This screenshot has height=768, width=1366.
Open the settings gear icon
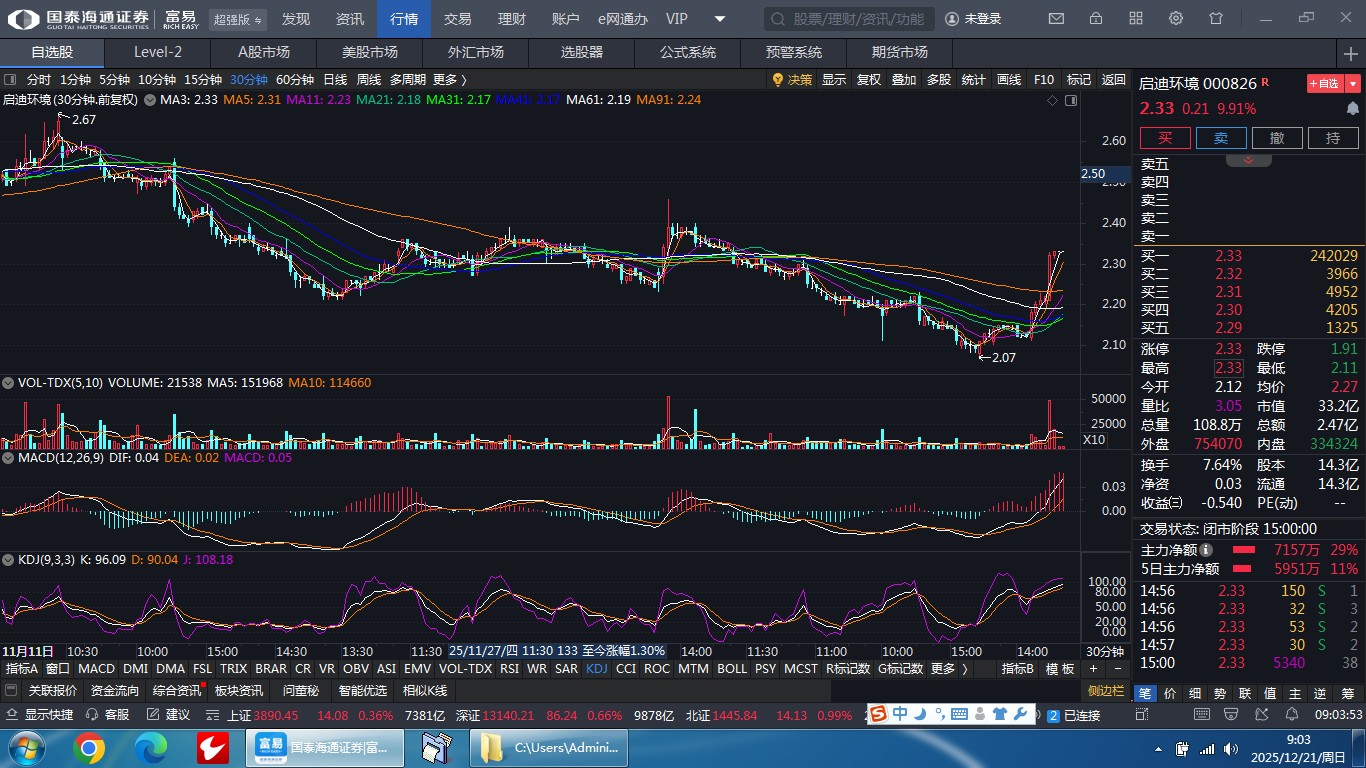point(1176,18)
